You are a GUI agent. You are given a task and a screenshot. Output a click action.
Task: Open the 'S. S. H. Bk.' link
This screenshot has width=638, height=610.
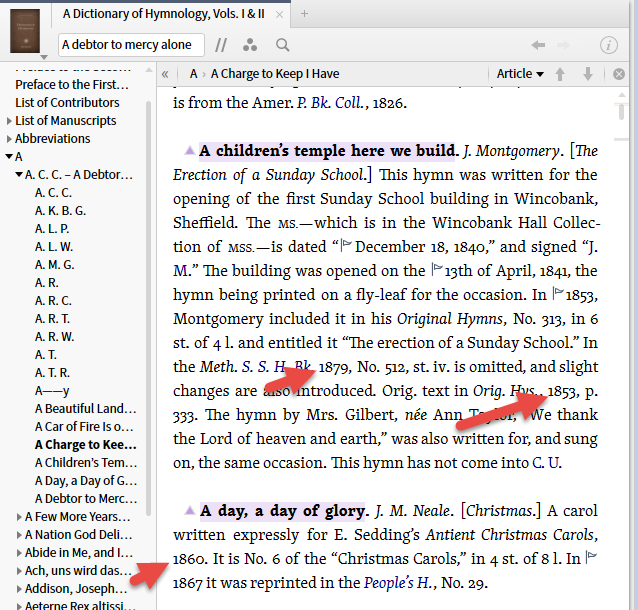pyautogui.click(x=276, y=367)
